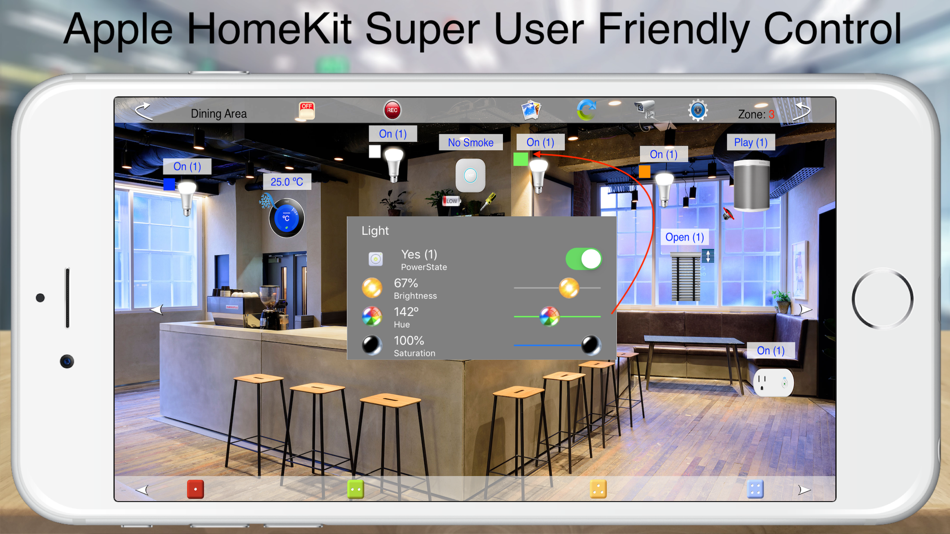The height and width of the screenshot is (534, 950).
Task: Click the white color swatch
Action: (375, 152)
